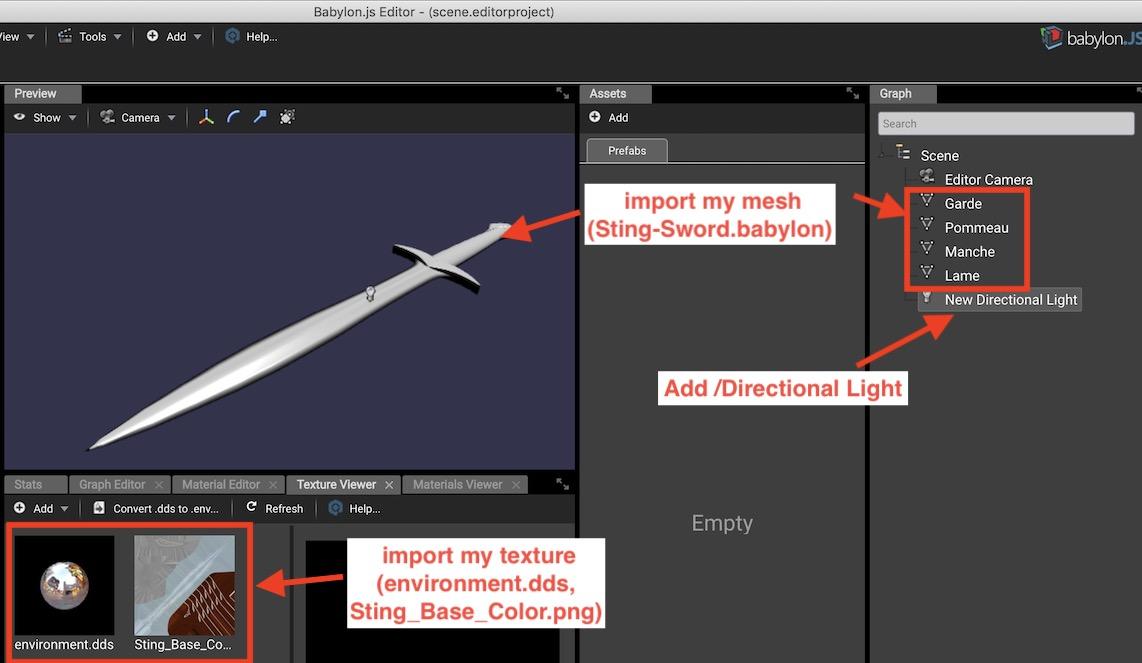Click the mesh icon beside Garde
This screenshot has height=663, width=1142.
[926, 200]
